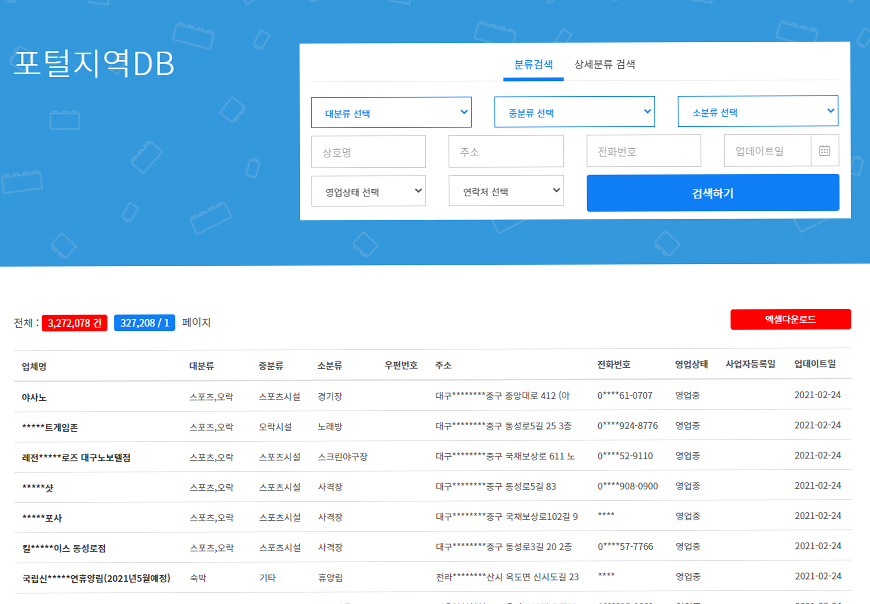
Task: Open the 영업상태 선택 dropdown
Action: click(368, 191)
